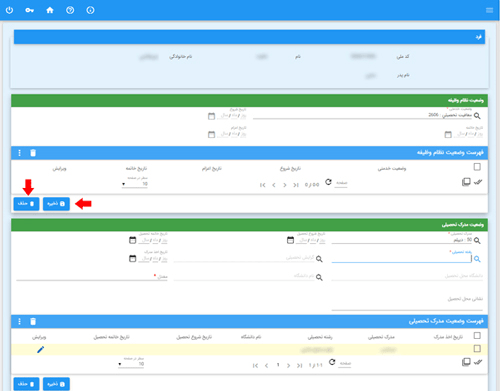Click the نام دانشگاه input field in form
This screenshot has width=500, height=391.
point(244,276)
